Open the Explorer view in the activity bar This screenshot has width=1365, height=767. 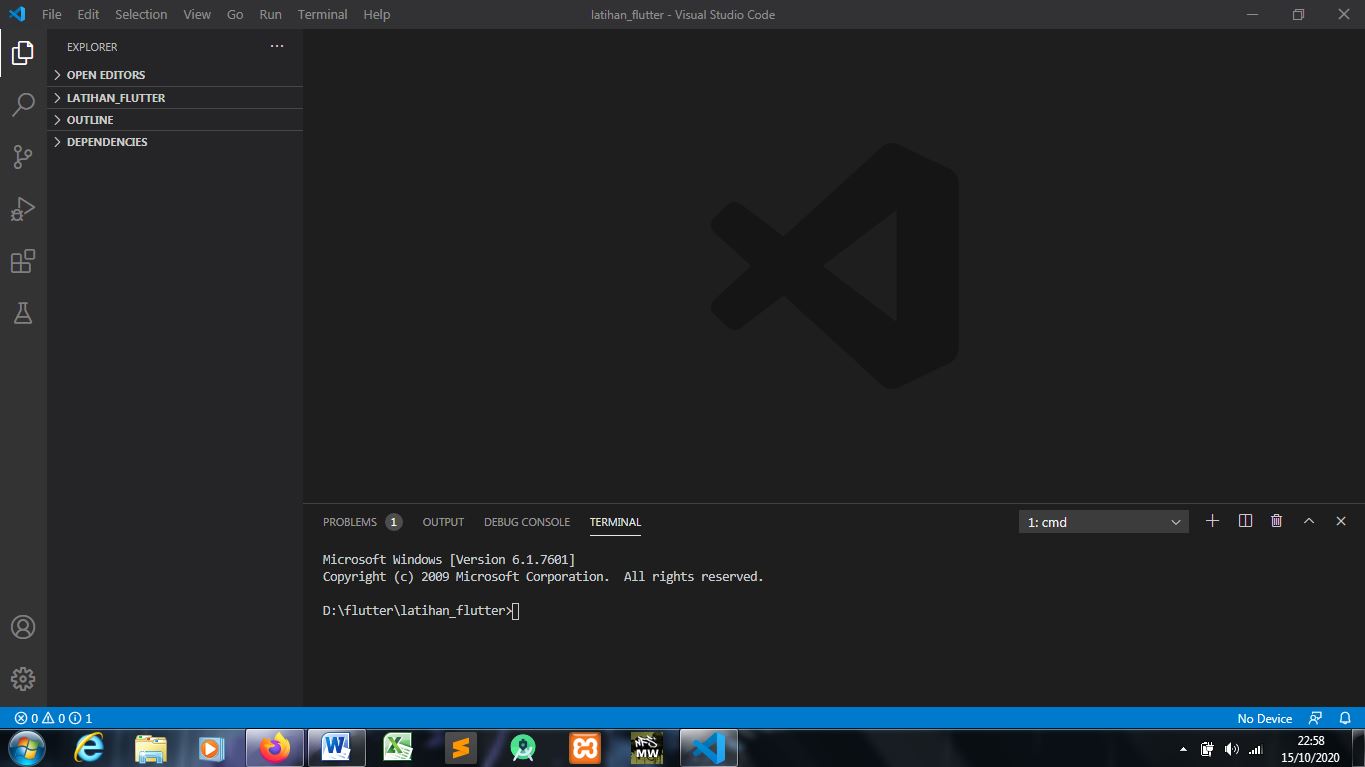(x=22, y=52)
